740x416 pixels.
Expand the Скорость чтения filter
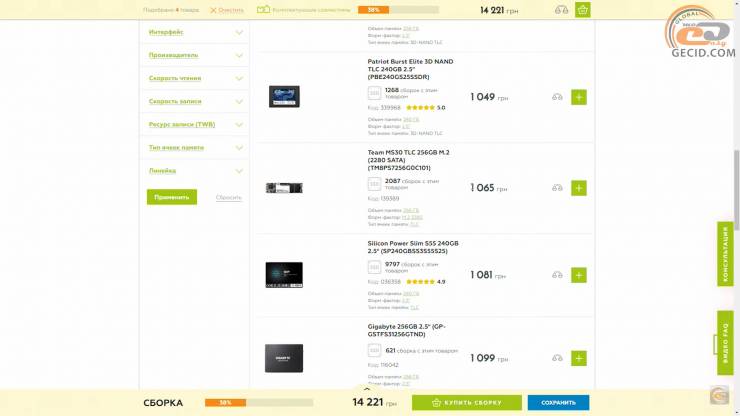[x=195, y=78]
